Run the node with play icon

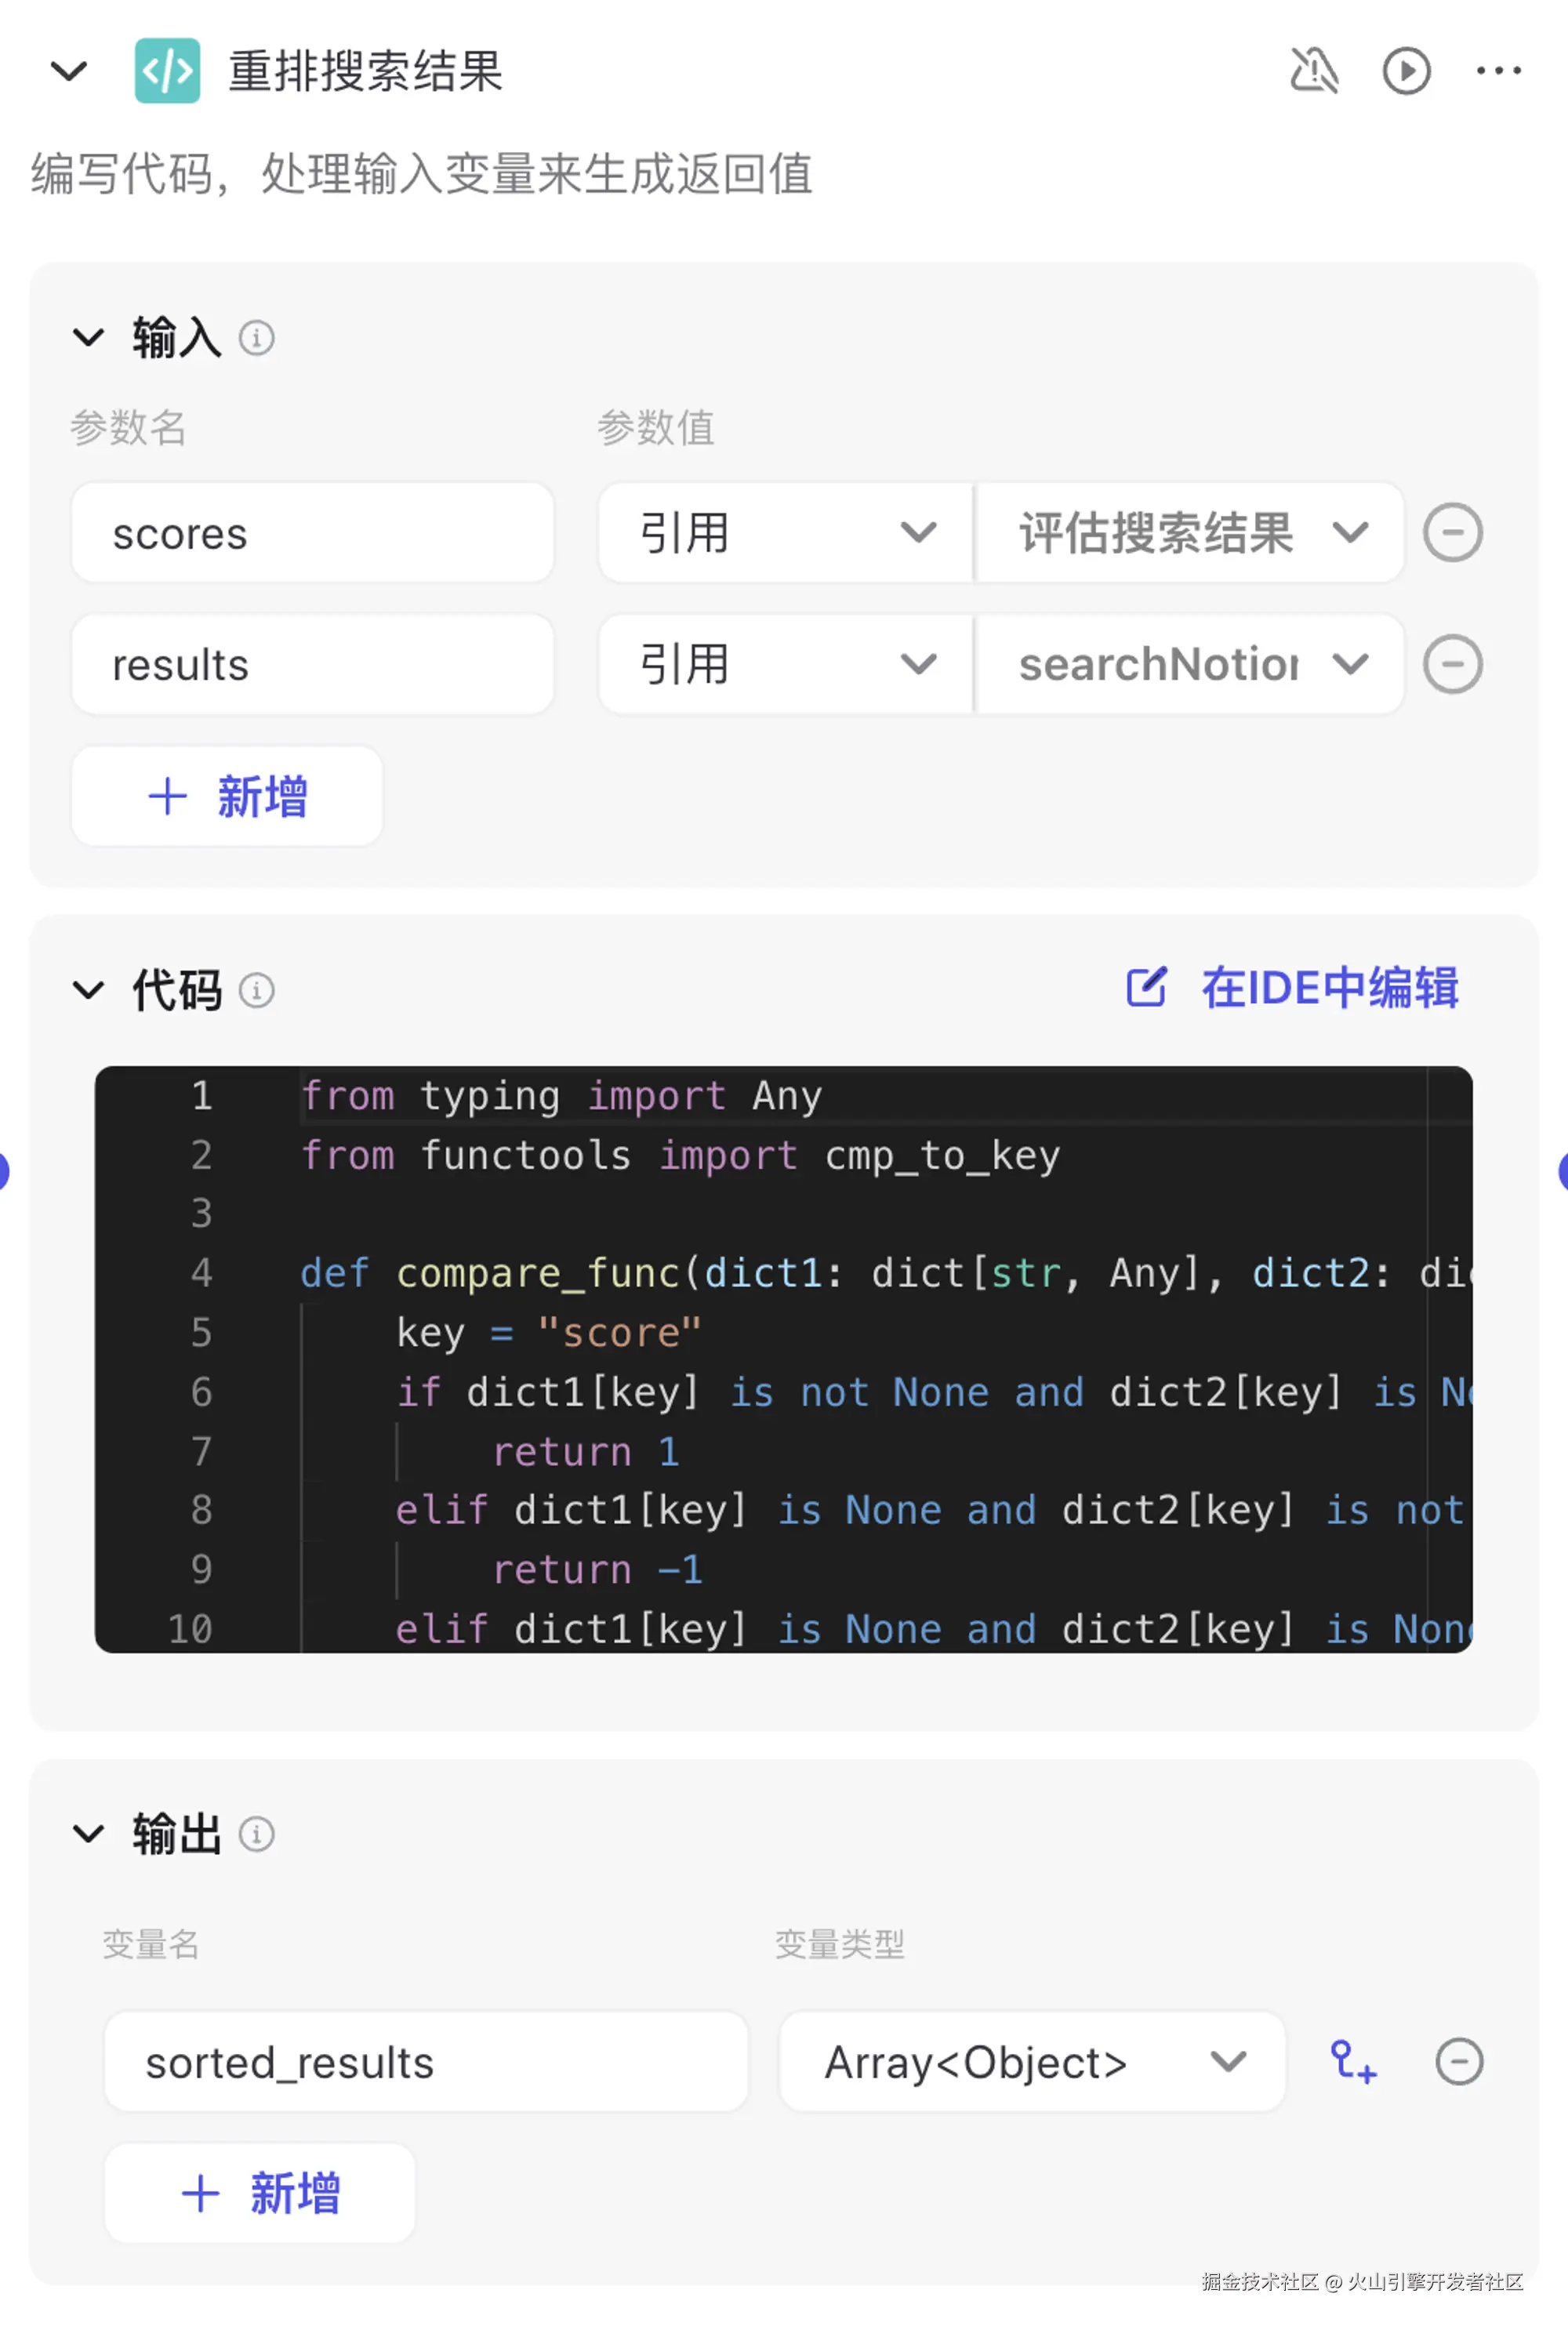pos(1406,71)
